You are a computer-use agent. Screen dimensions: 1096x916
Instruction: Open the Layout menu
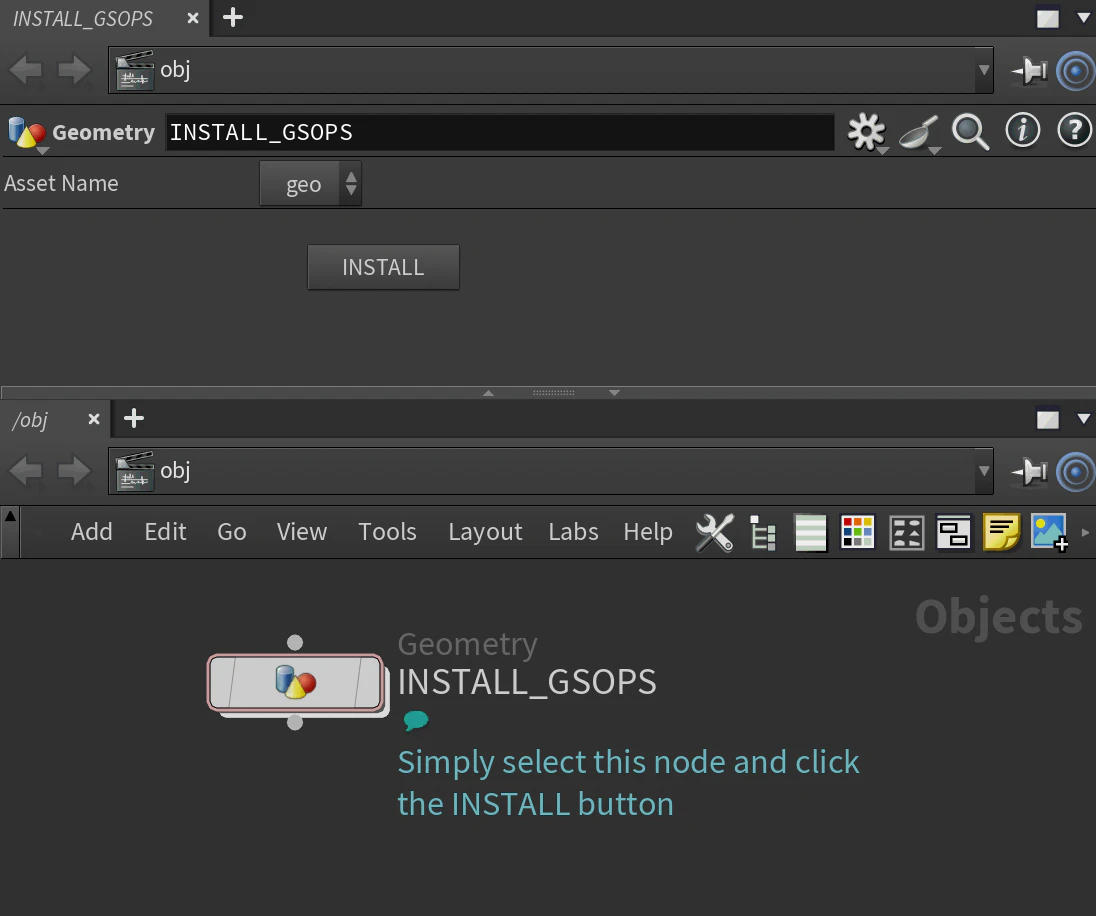coord(485,532)
